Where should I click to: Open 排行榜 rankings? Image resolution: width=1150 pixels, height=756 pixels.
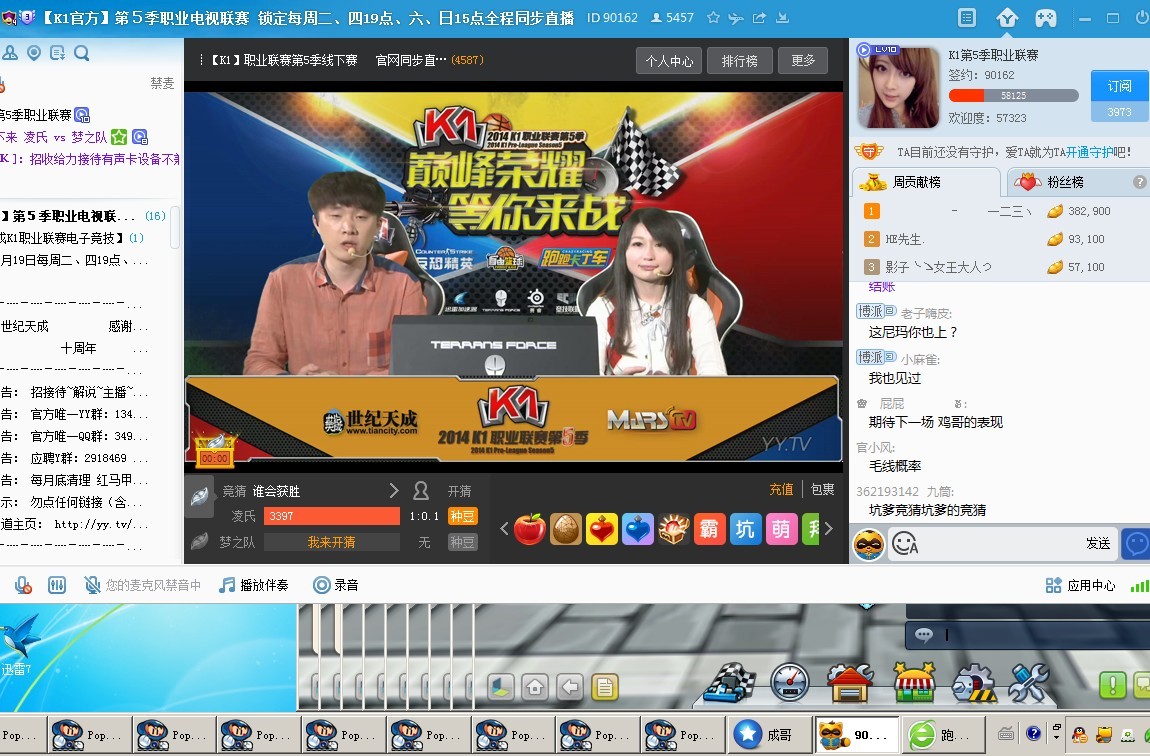point(739,61)
